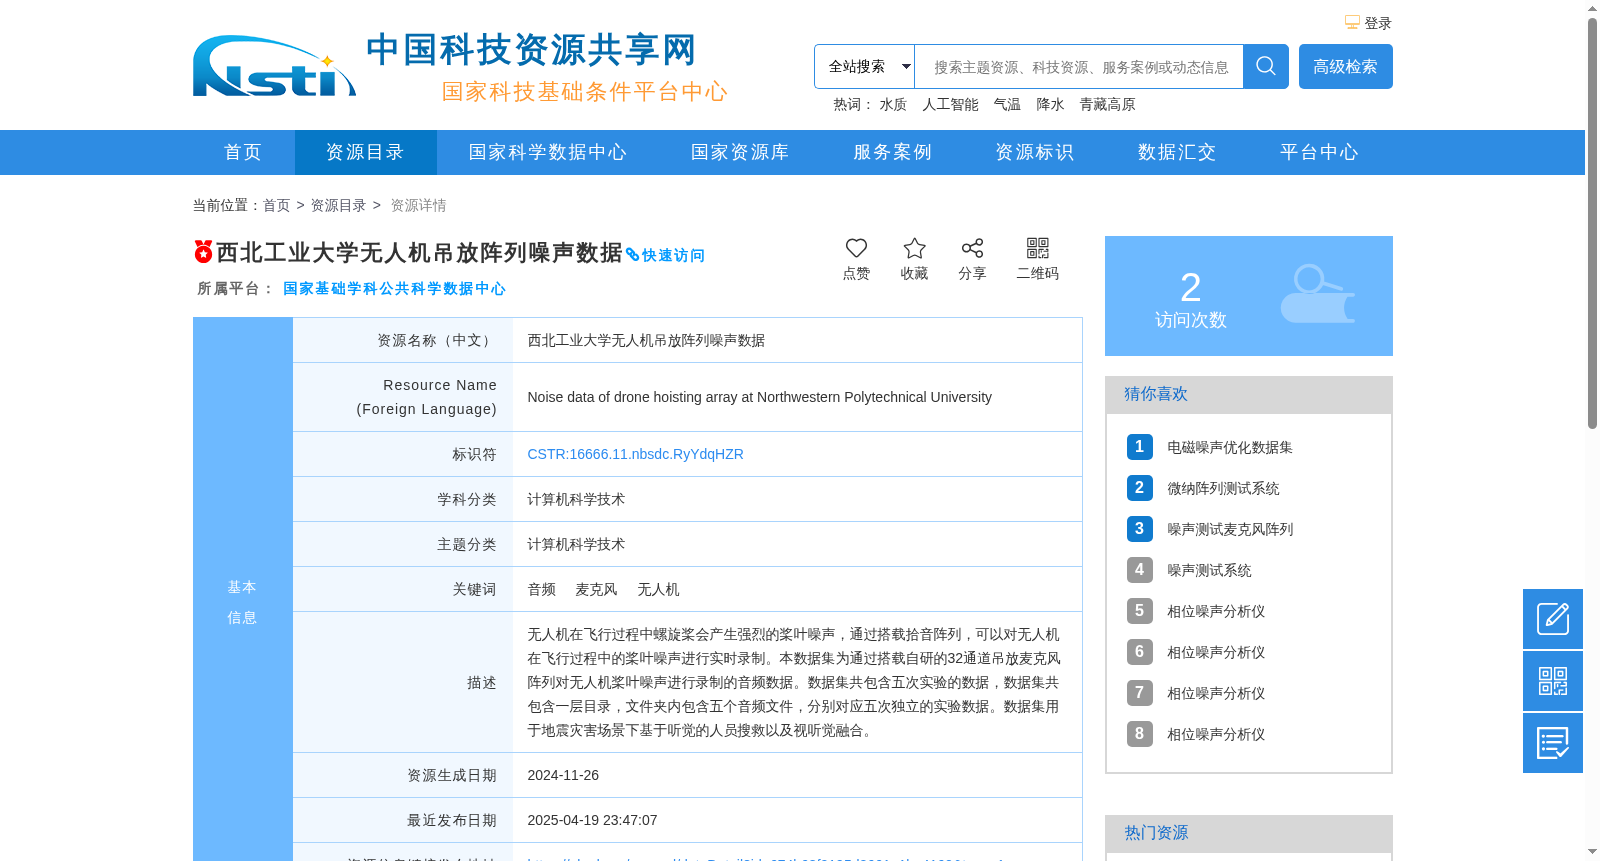Viewport: 1600px width, 861px height.
Task: Click the visit count card showing 2
Action: point(1249,296)
